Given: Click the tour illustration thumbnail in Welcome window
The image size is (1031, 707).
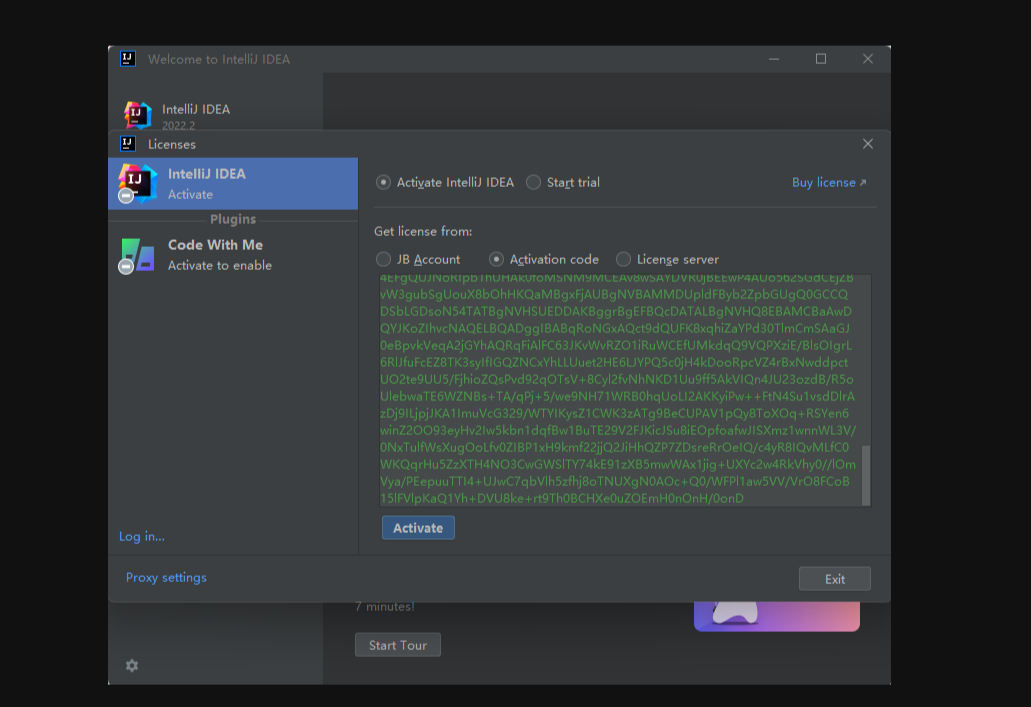Looking at the screenshot, I should coord(777,616).
